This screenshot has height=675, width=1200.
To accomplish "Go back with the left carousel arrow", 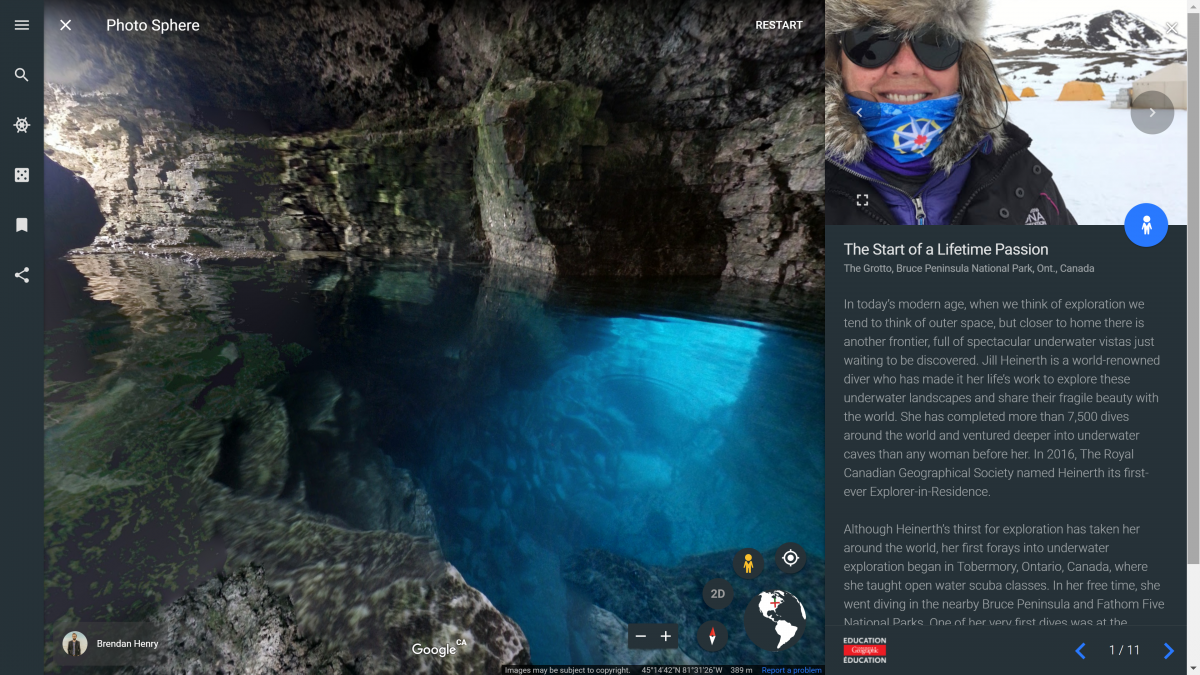I will [x=859, y=112].
